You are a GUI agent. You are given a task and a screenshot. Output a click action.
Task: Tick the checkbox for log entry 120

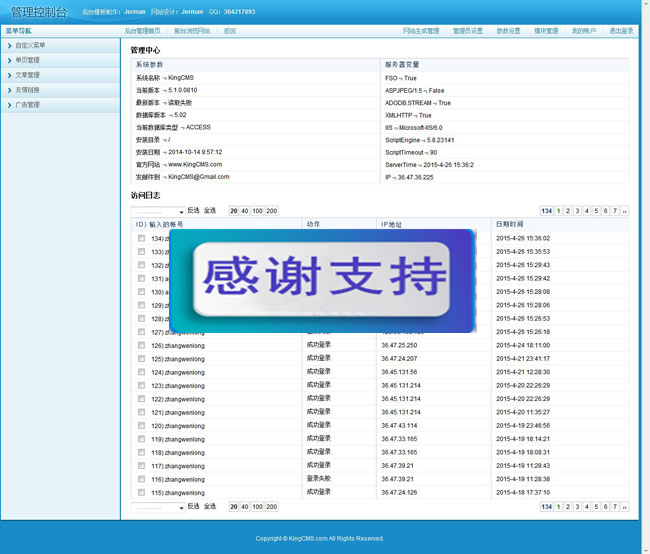coord(141,426)
